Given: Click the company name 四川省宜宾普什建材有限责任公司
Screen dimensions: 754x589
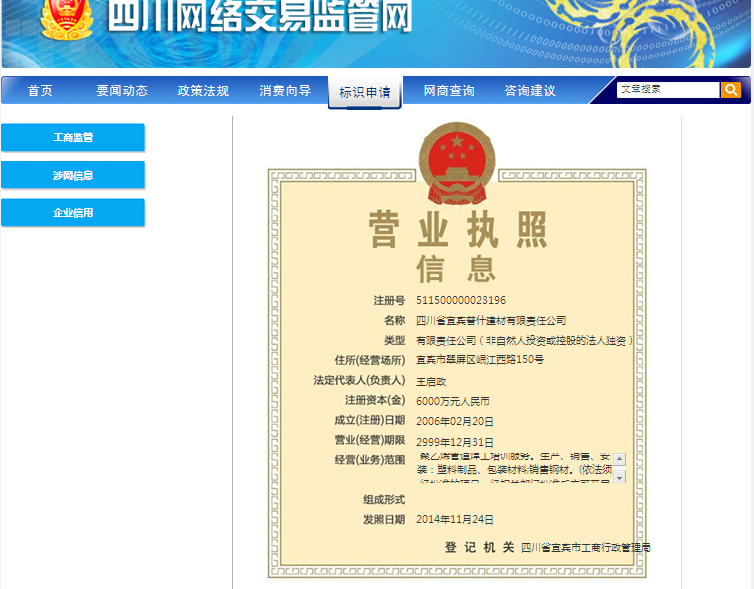Looking at the screenshot, I should point(491,321).
